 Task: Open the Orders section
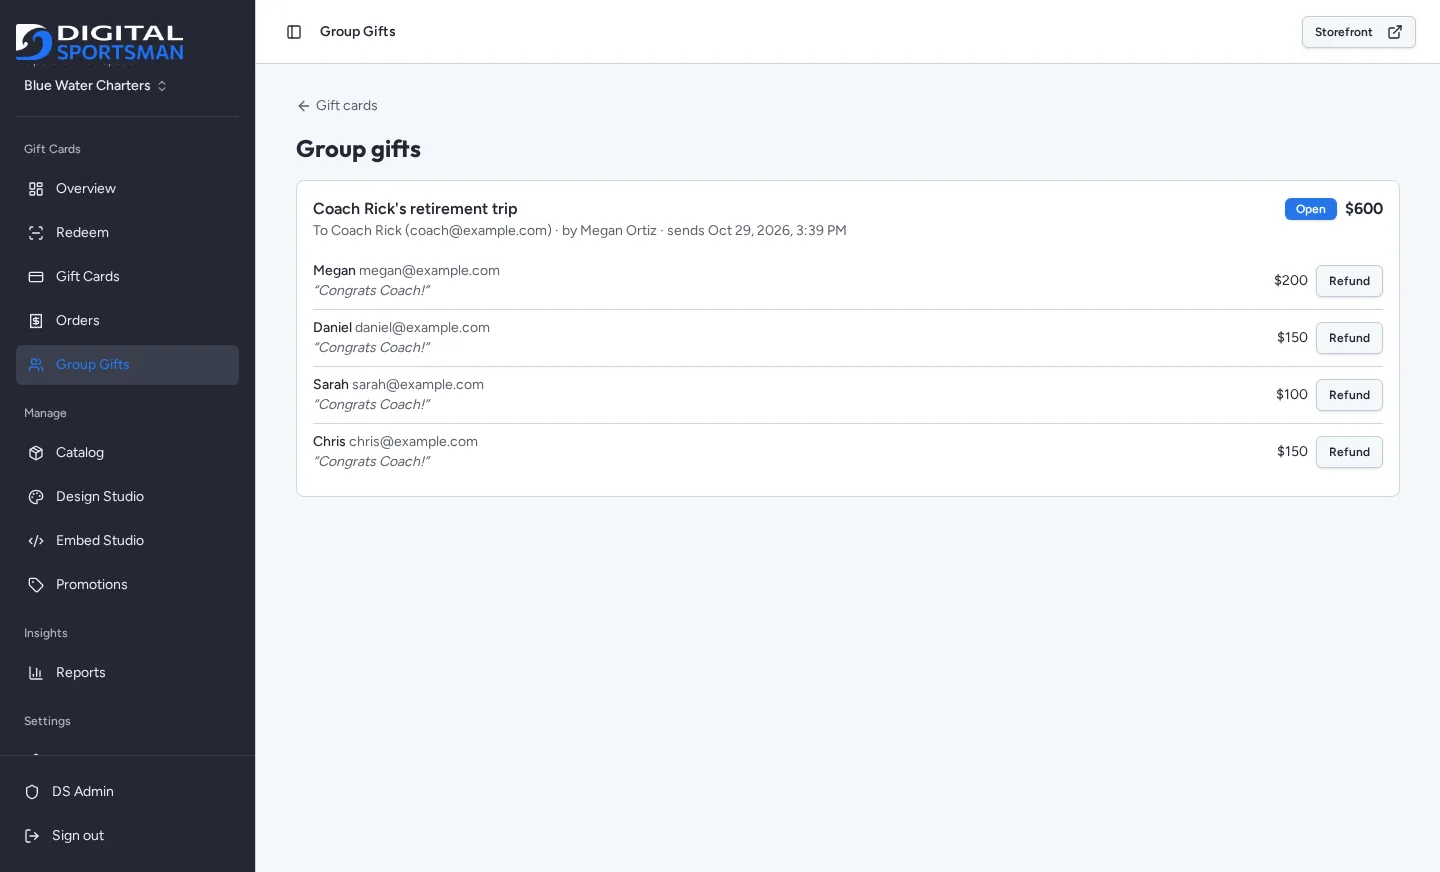coord(127,321)
